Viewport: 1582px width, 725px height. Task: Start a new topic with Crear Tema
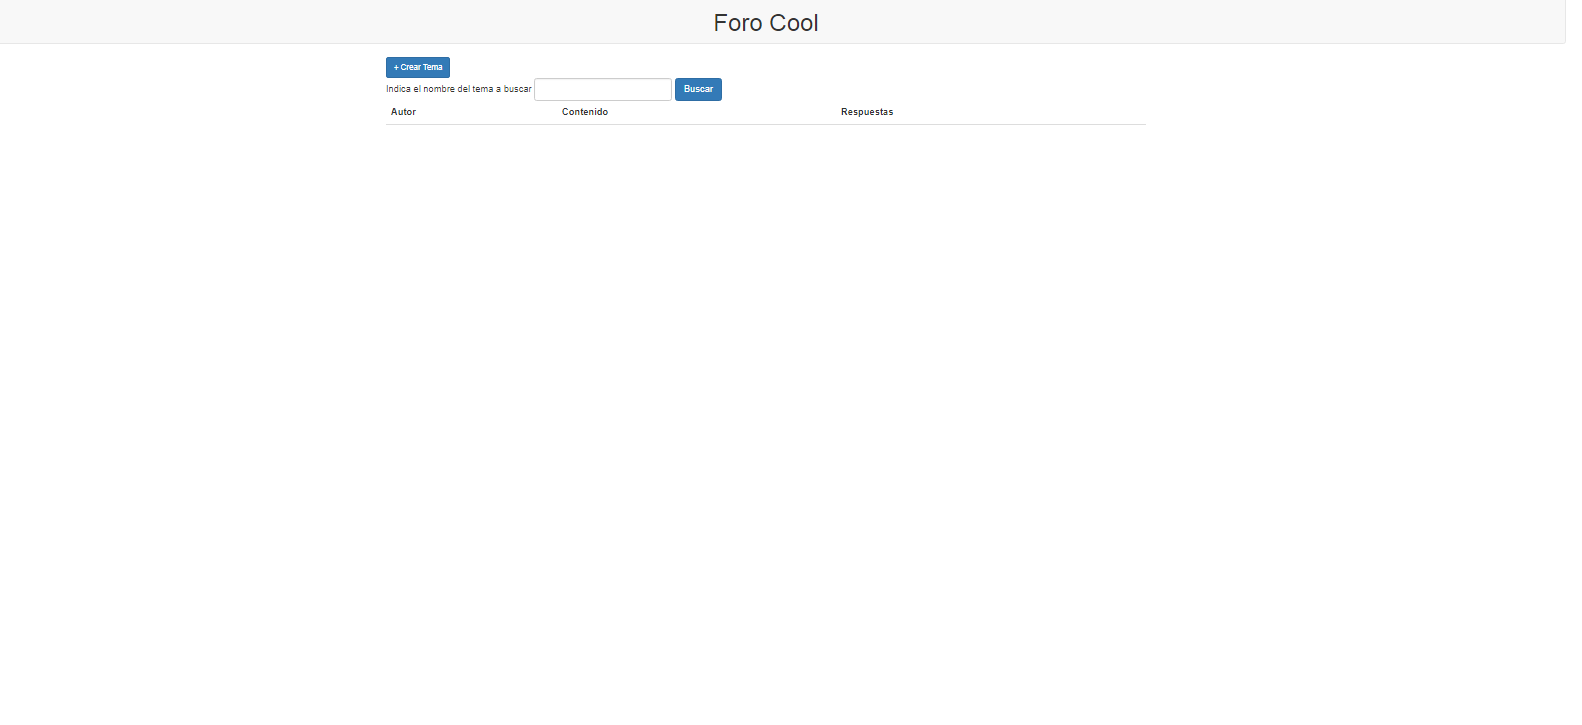tap(417, 67)
